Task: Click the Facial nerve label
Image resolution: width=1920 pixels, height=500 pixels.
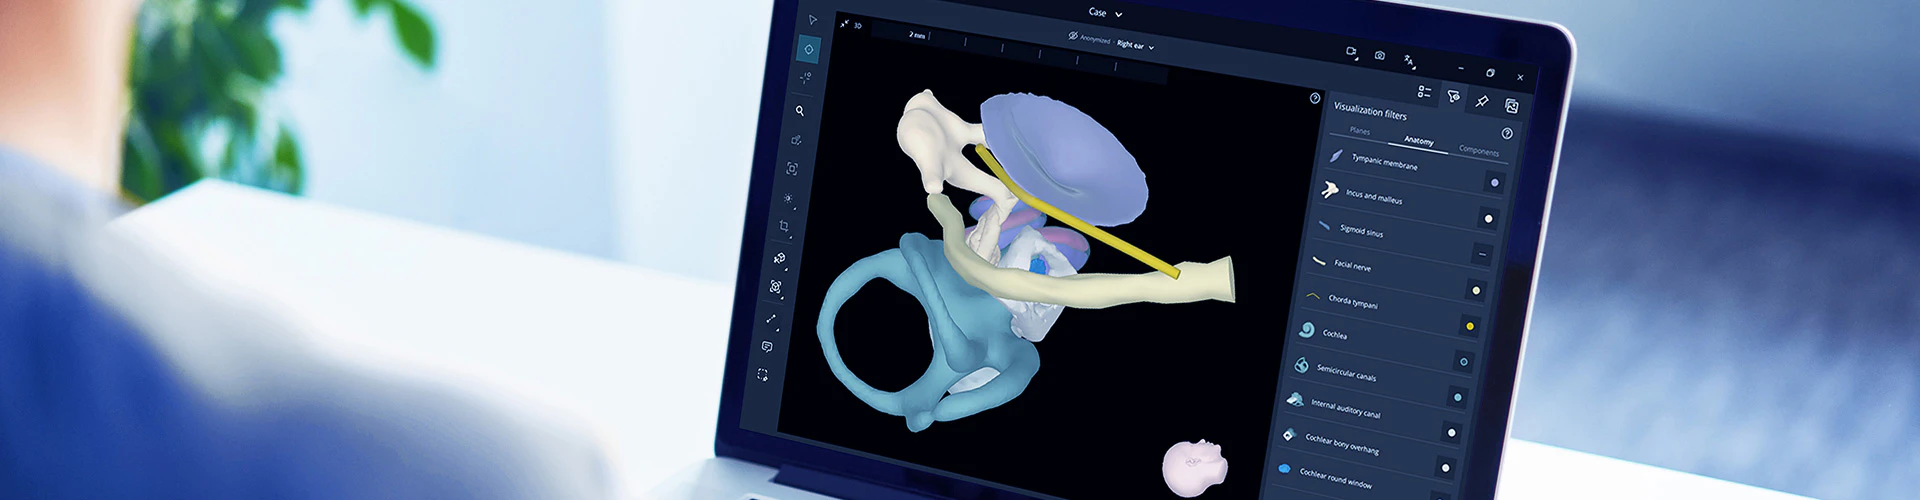Action: click(x=1352, y=265)
